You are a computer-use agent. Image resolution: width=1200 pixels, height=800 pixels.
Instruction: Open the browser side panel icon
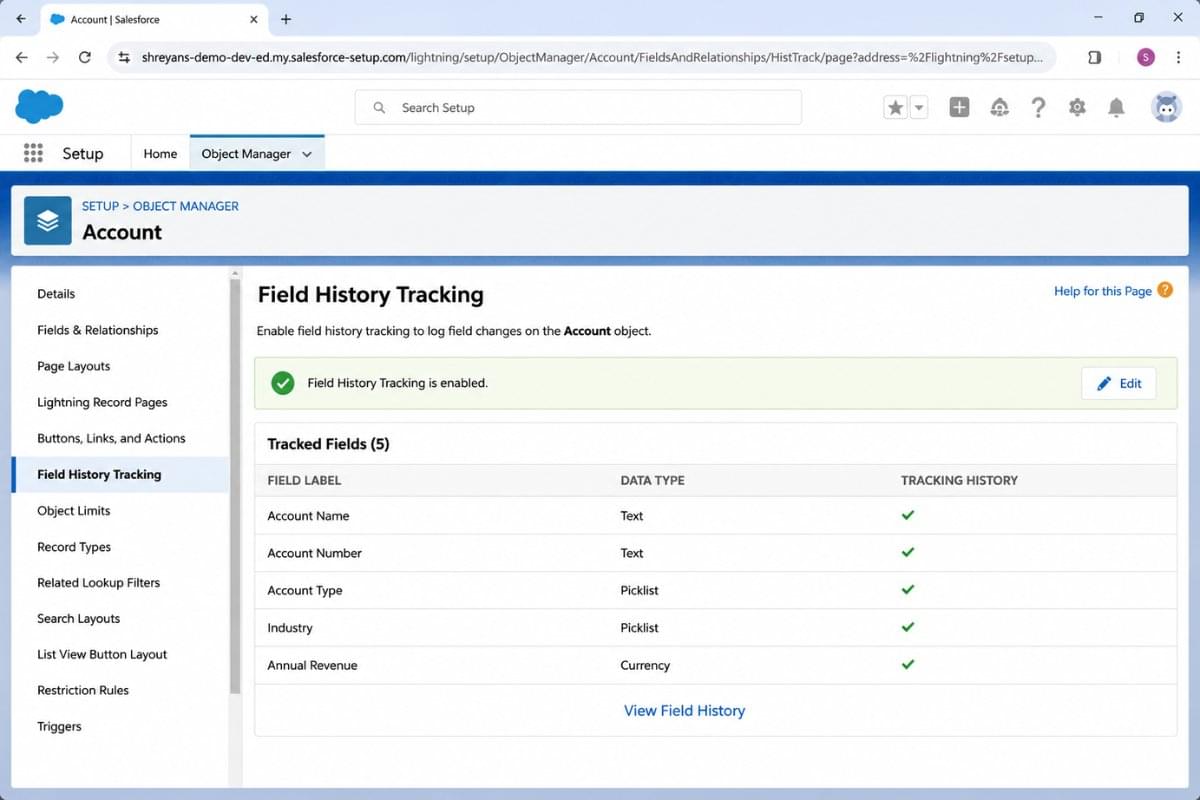[x=1094, y=57]
